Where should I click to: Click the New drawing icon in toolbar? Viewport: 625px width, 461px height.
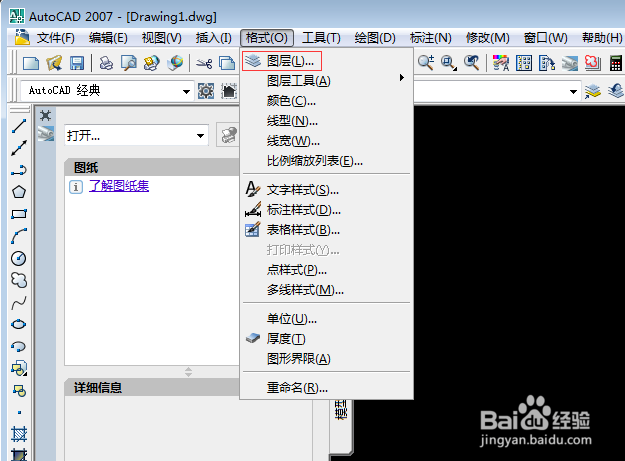click(31, 63)
